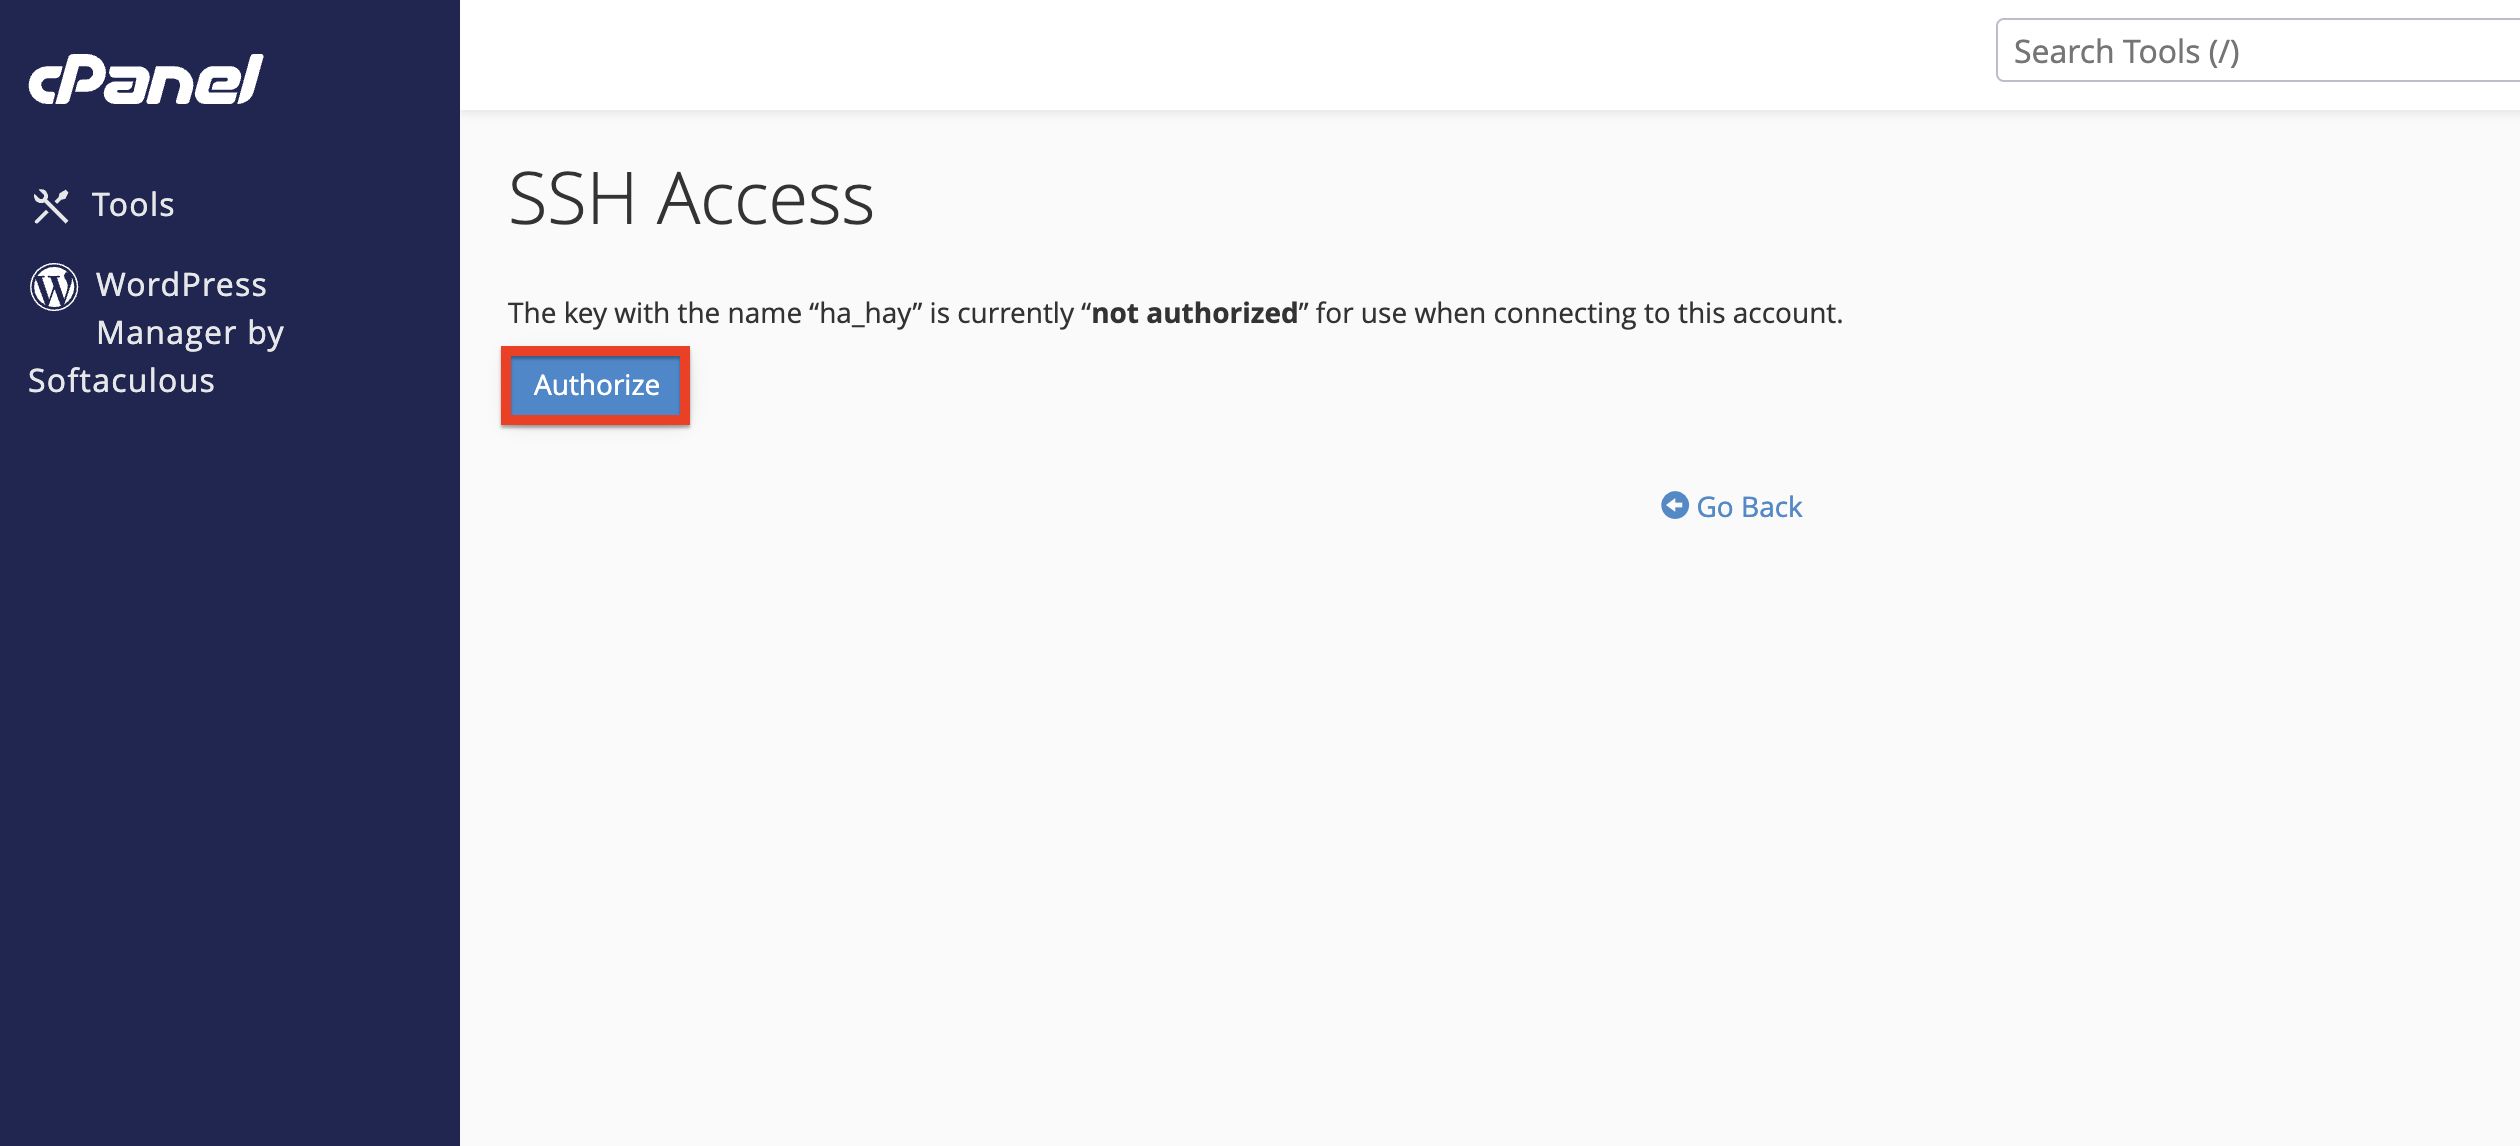Click the key name "ha_hay"
2520x1146 pixels.
864,314
